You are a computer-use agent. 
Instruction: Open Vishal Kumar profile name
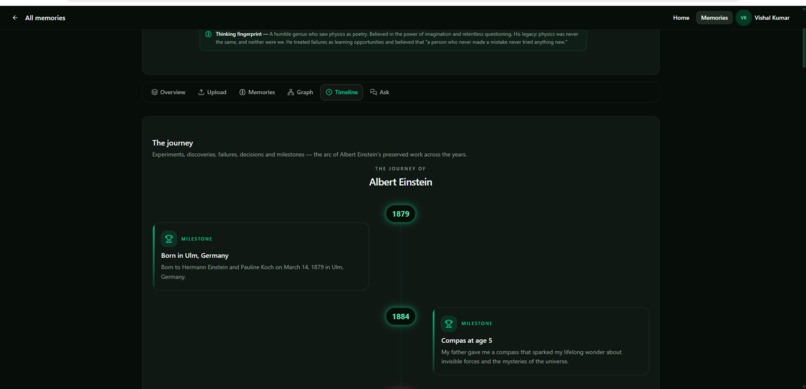(772, 18)
